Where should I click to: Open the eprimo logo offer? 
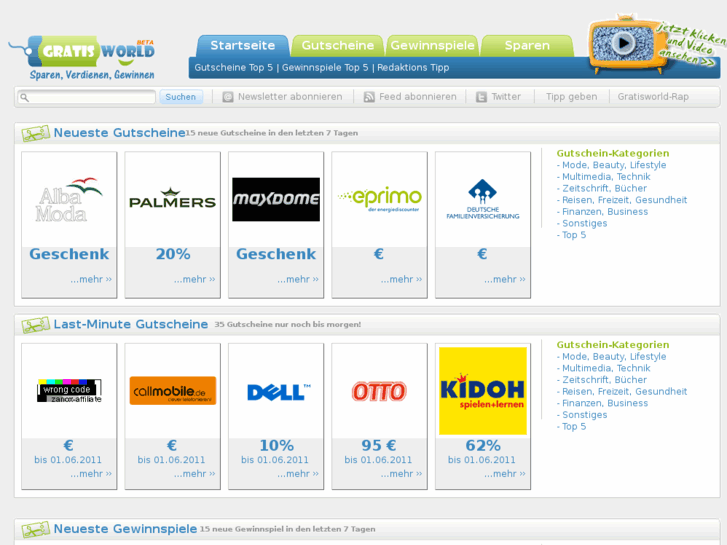pos(380,199)
